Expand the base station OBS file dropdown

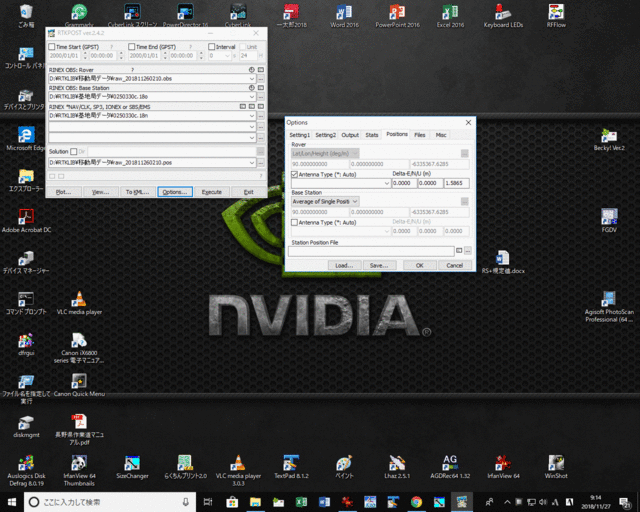[252, 97]
